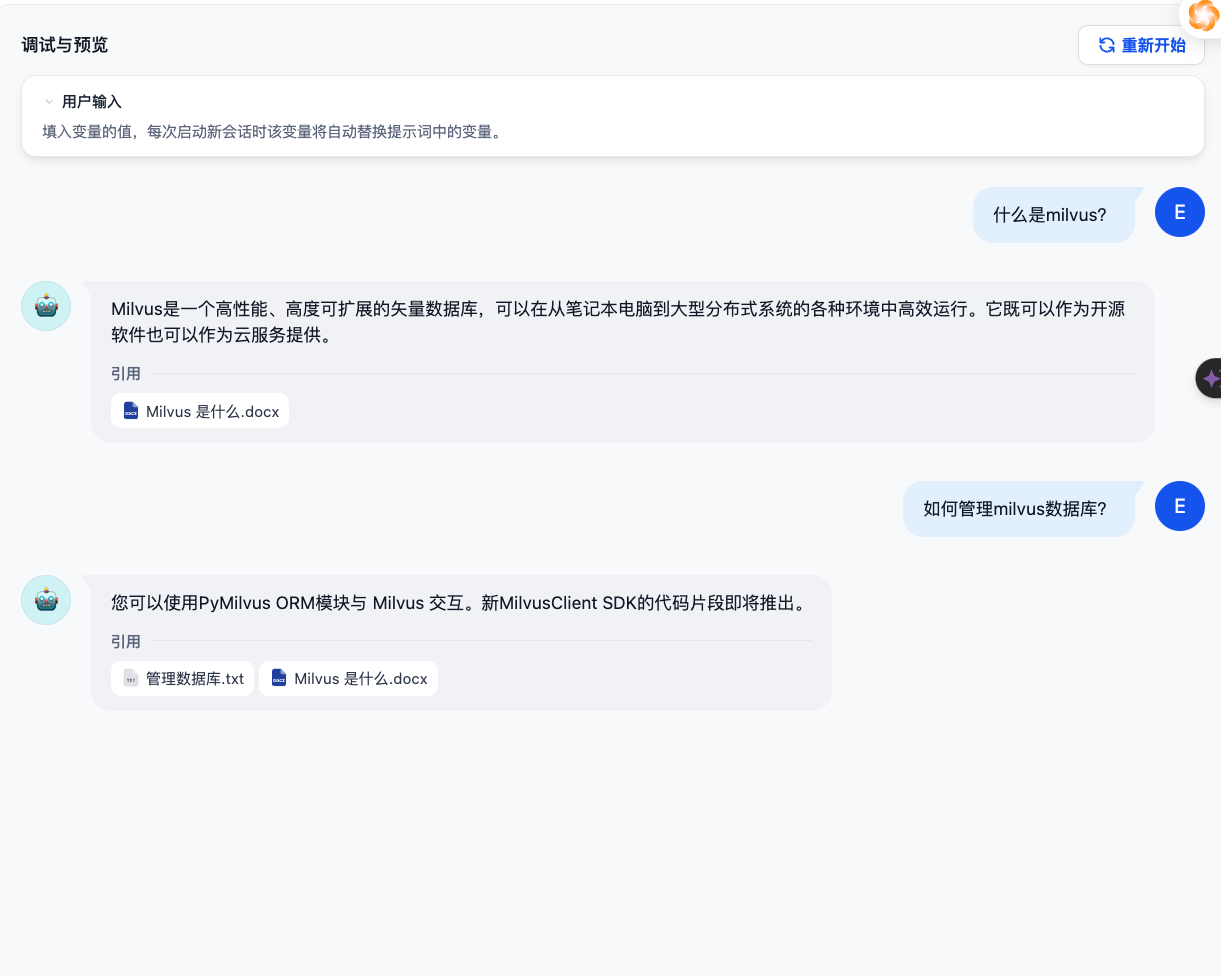Open the orange swirl icon at top-right corner

1203,15
